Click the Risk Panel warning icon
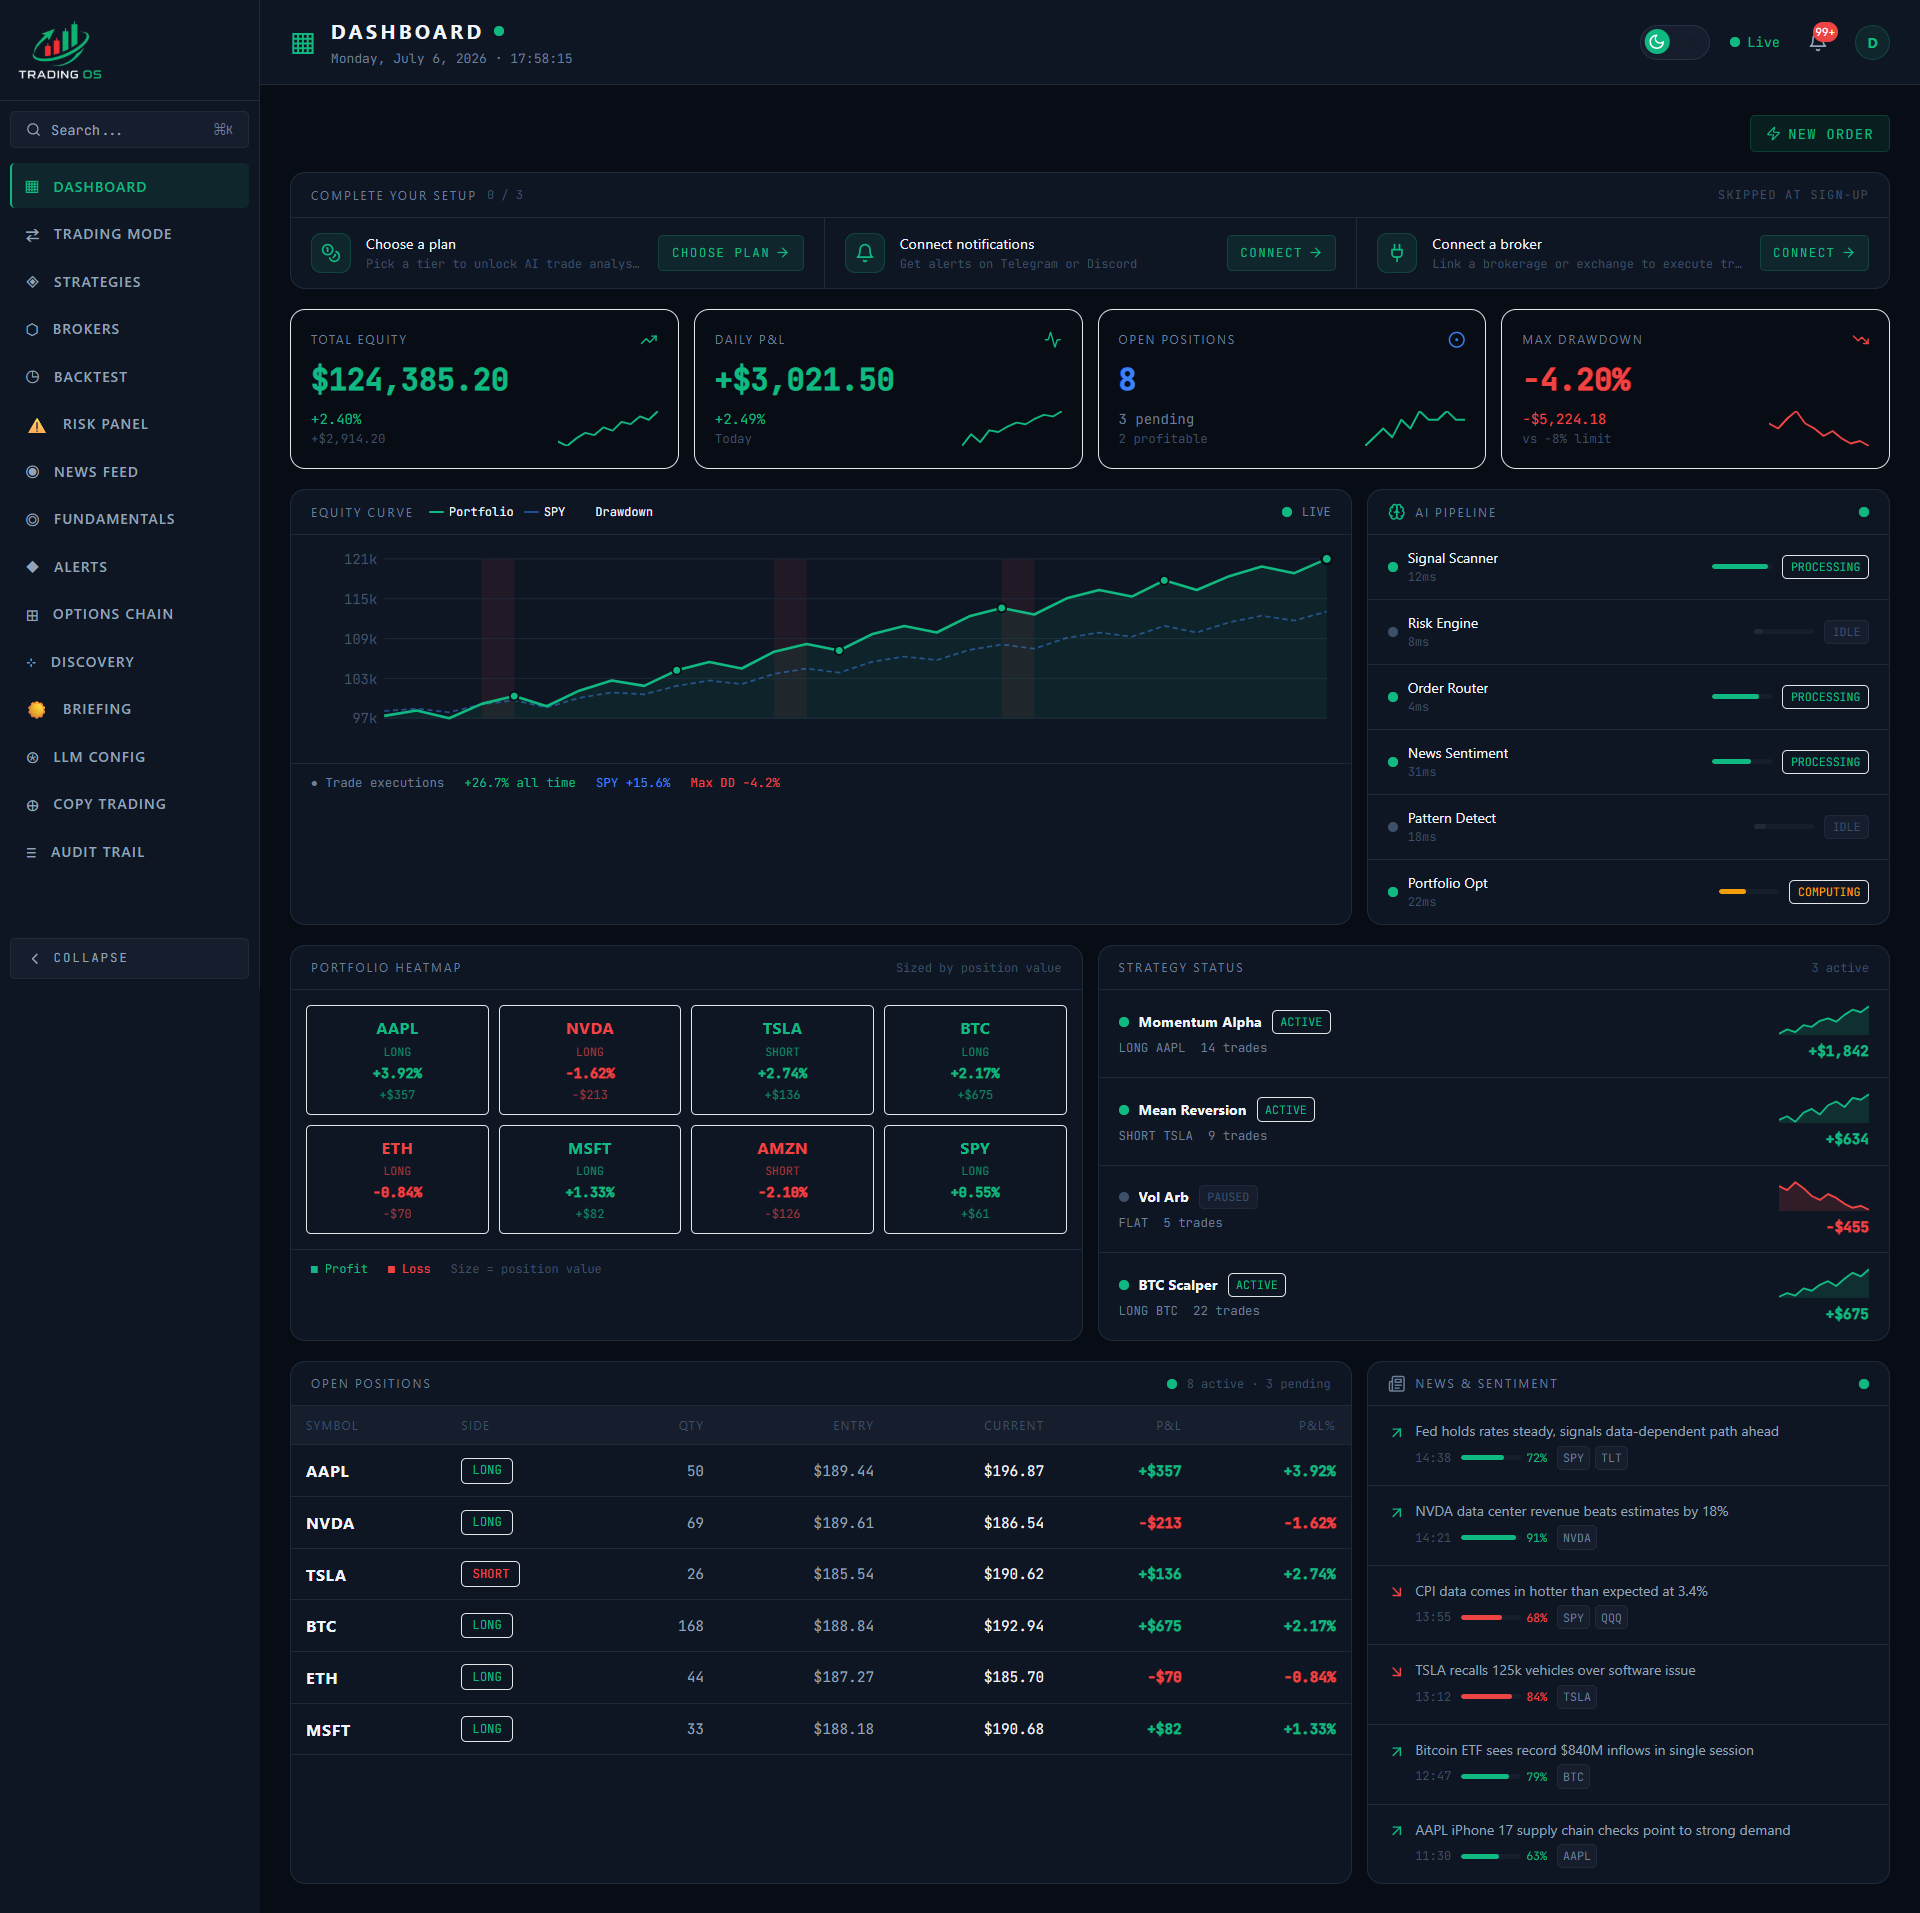The image size is (1920, 1913). (37, 425)
